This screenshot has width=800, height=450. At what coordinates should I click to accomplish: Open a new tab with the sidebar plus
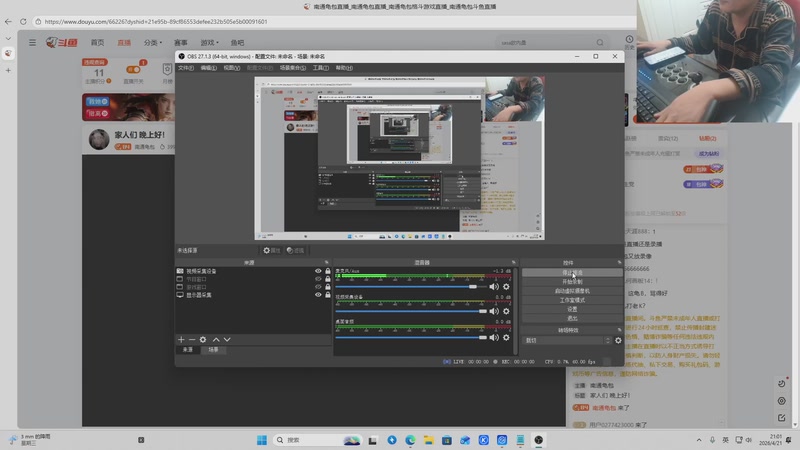pos(8,70)
